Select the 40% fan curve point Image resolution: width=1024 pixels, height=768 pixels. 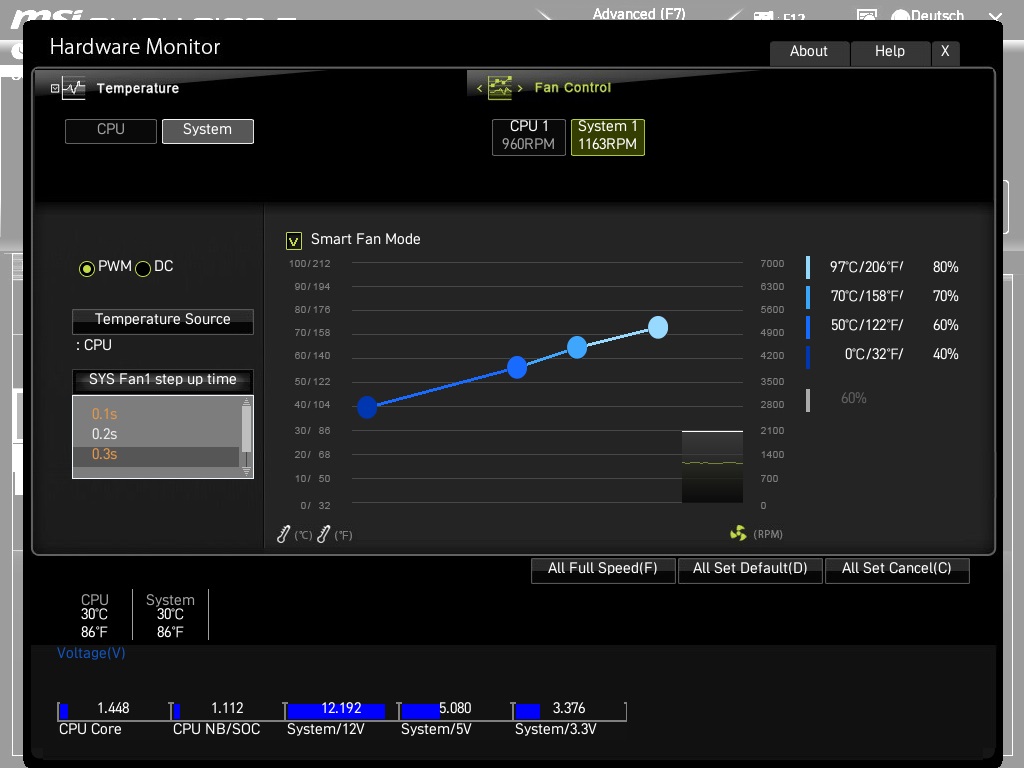(367, 407)
